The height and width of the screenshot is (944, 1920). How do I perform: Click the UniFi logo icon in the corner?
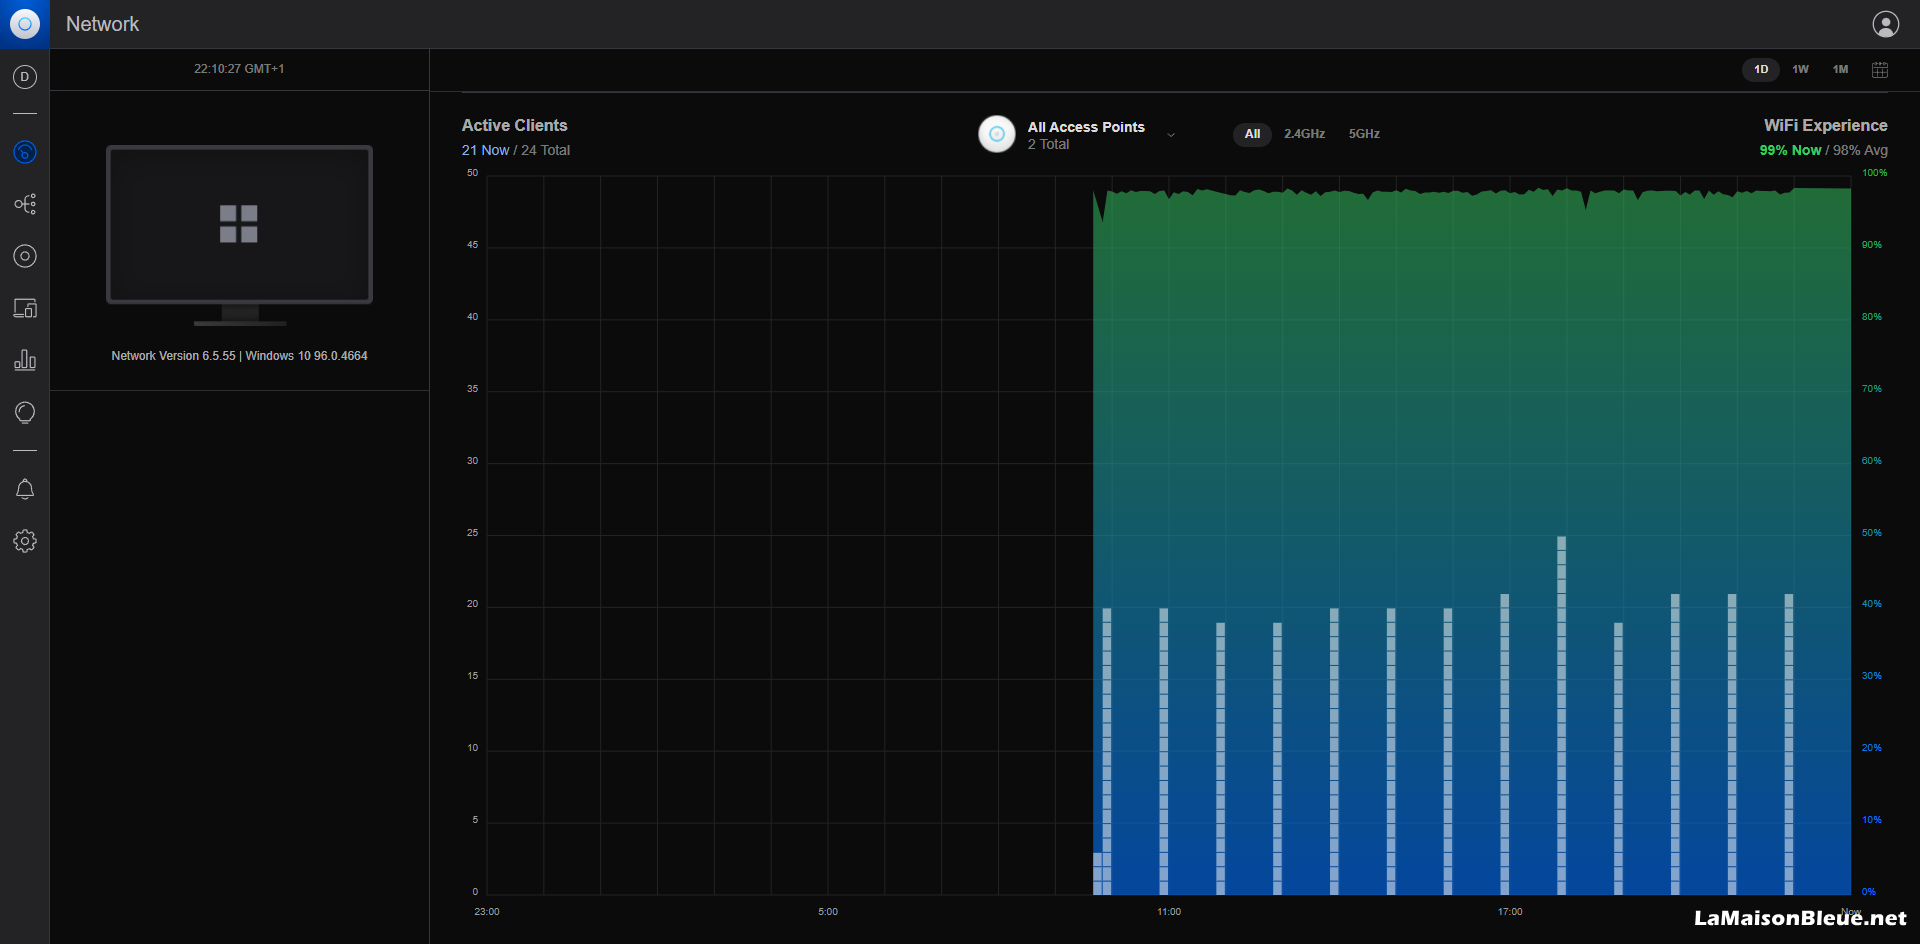tap(24, 24)
